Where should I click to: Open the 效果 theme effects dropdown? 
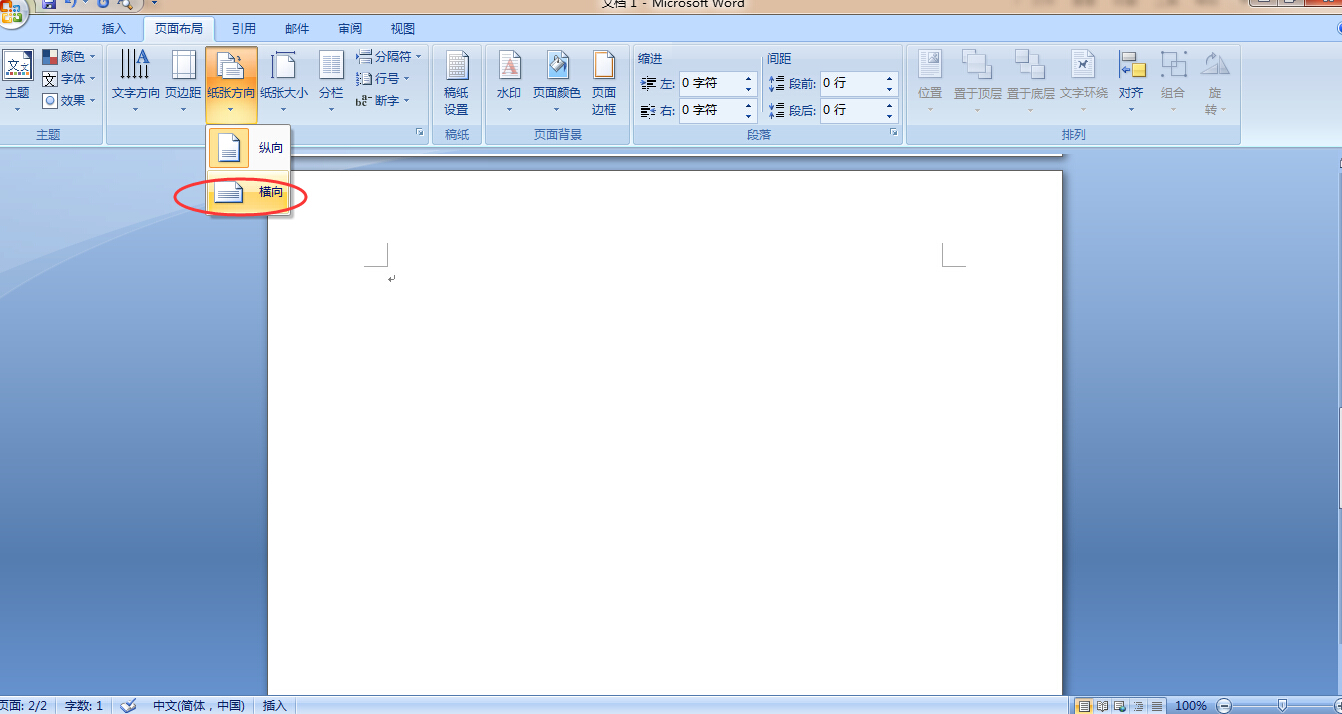(69, 100)
